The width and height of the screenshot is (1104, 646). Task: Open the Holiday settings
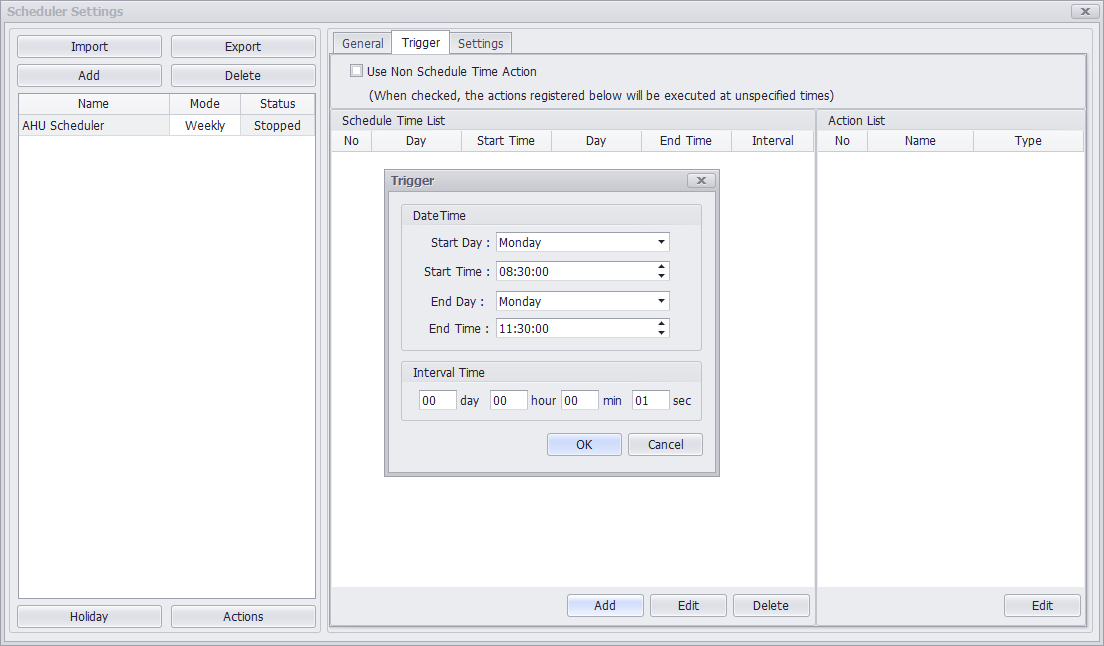(x=89, y=617)
